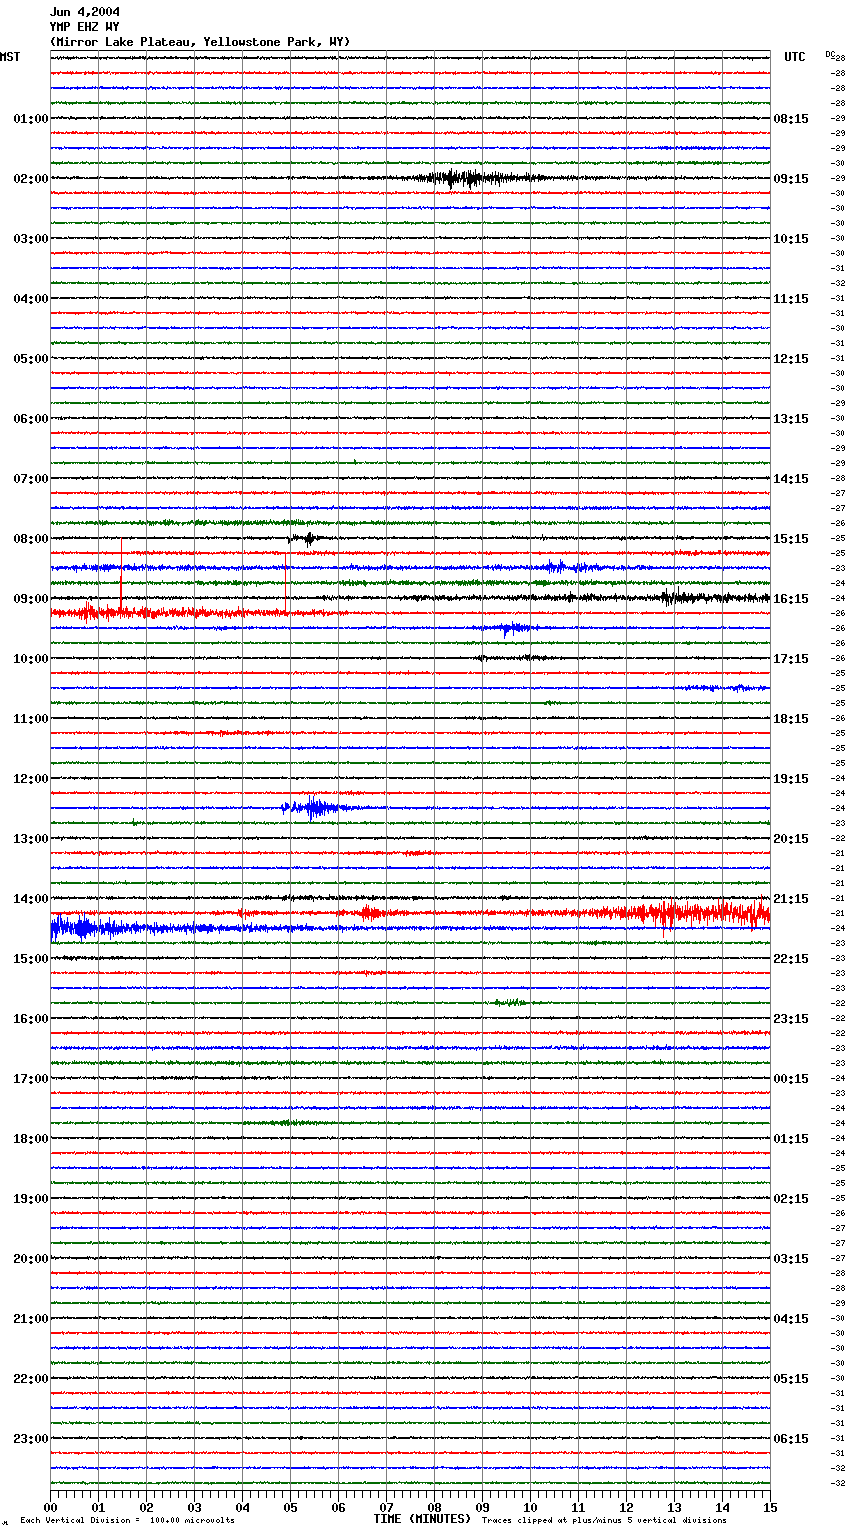This screenshot has width=850, height=1534.
Task: Click the 12:00 MST time label
Action: point(31,779)
